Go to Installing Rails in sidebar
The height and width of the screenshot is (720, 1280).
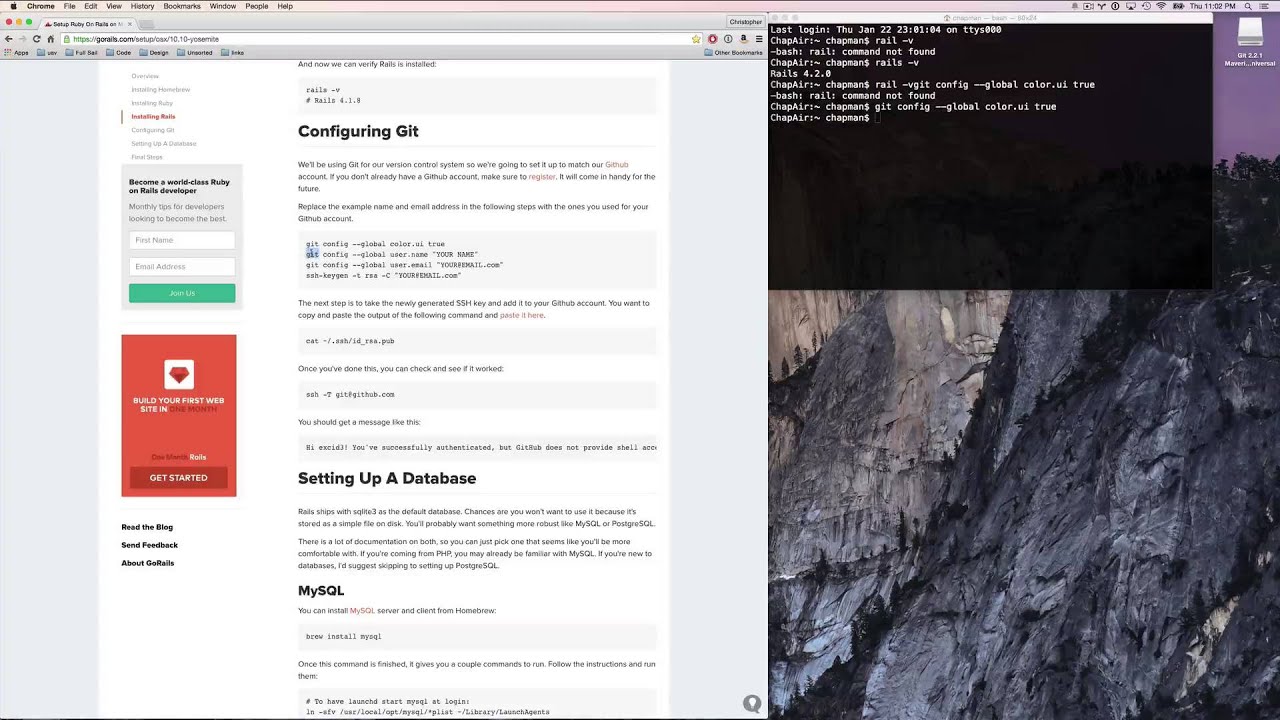coord(153,116)
